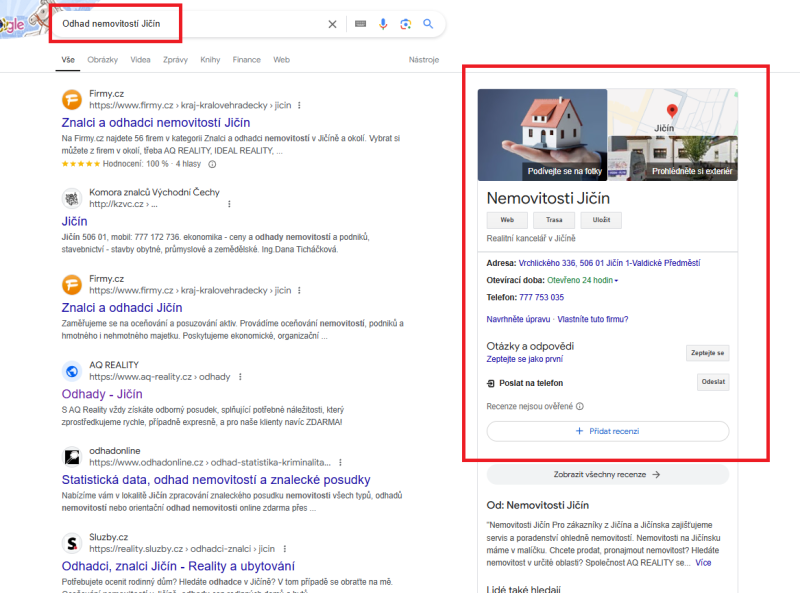The image size is (800, 593).
Task: Open the Nástroje search tools
Action: [x=423, y=60]
